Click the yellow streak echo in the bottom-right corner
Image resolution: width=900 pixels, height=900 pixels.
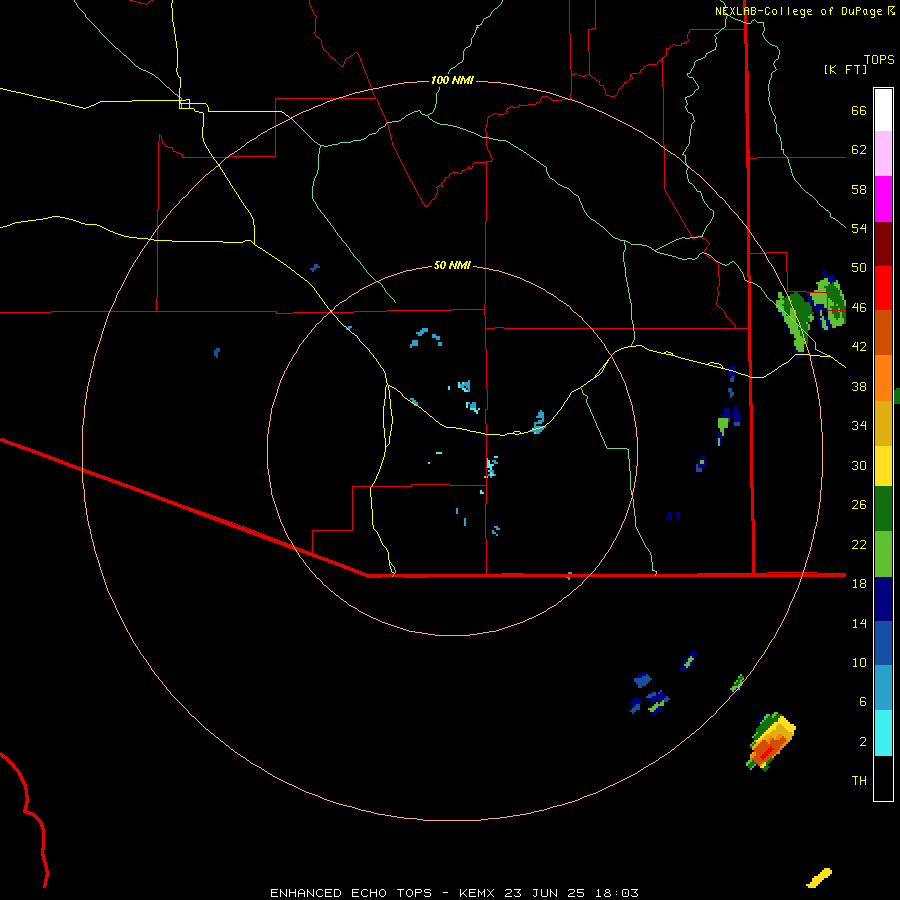[819, 878]
